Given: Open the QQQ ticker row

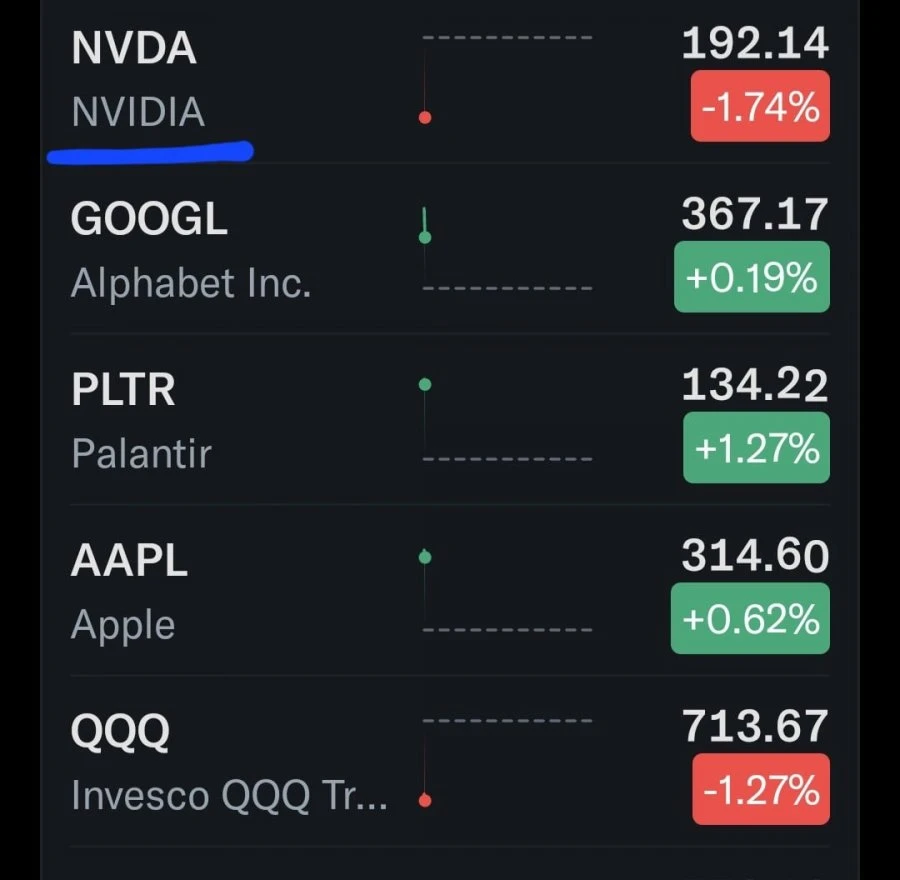Looking at the screenshot, I should [x=450, y=761].
